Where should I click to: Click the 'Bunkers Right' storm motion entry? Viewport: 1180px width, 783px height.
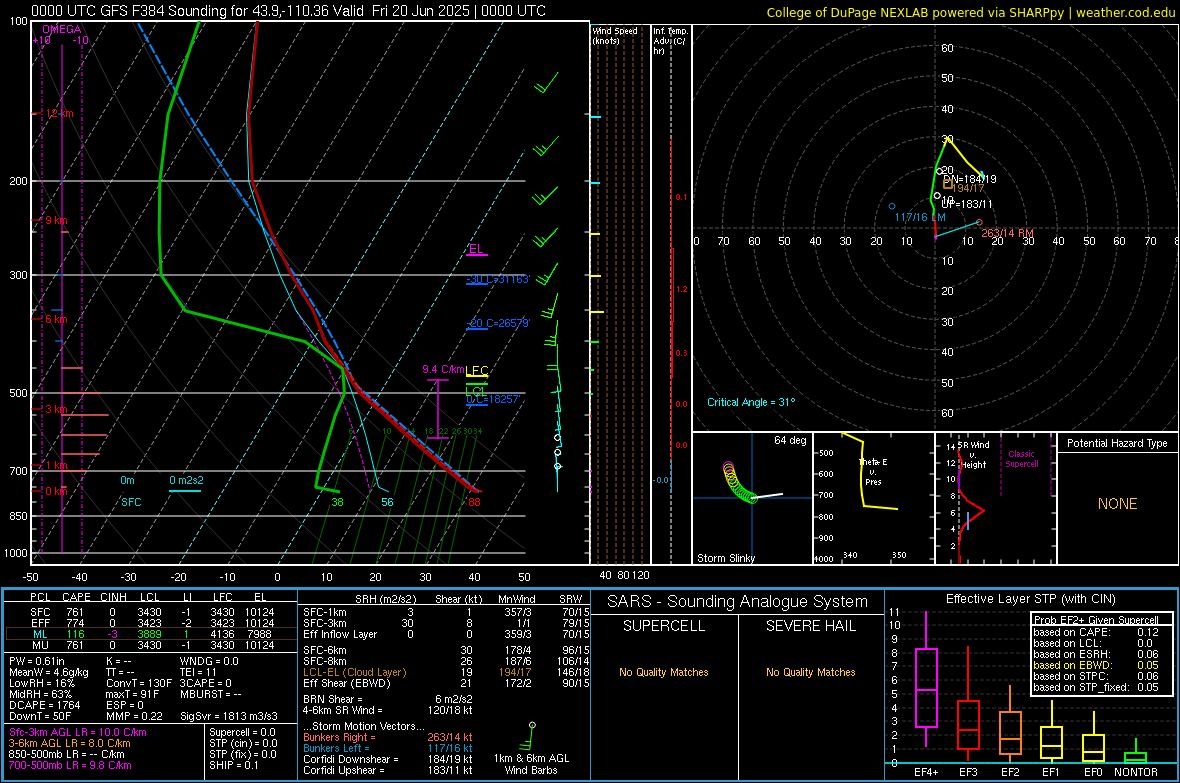point(388,737)
